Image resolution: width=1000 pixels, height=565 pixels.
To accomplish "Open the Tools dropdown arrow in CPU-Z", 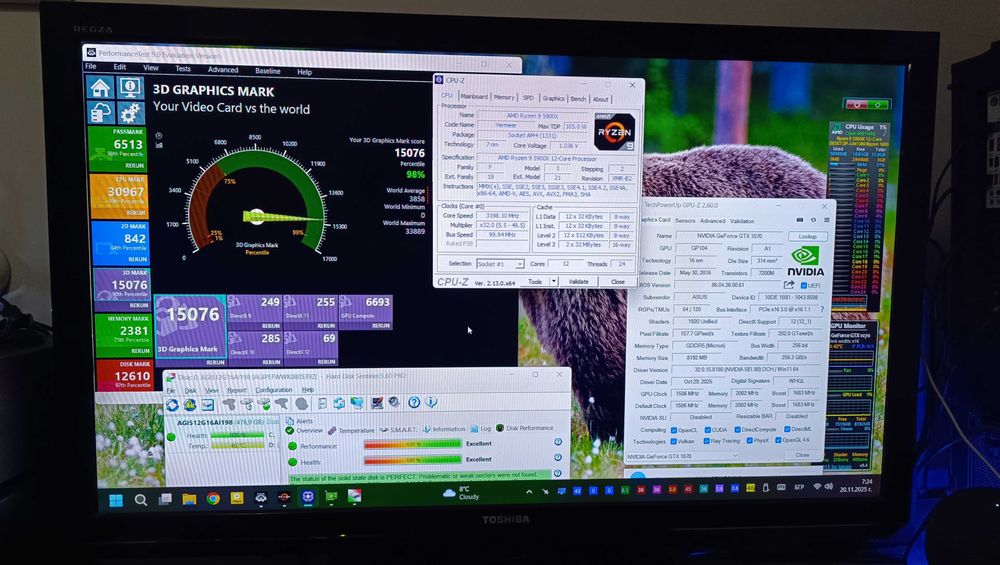I will pyautogui.click(x=554, y=281).
